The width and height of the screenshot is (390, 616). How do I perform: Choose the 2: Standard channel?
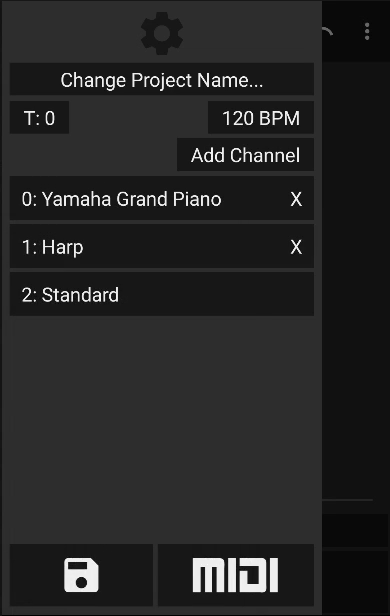click(x=162, y=294)
